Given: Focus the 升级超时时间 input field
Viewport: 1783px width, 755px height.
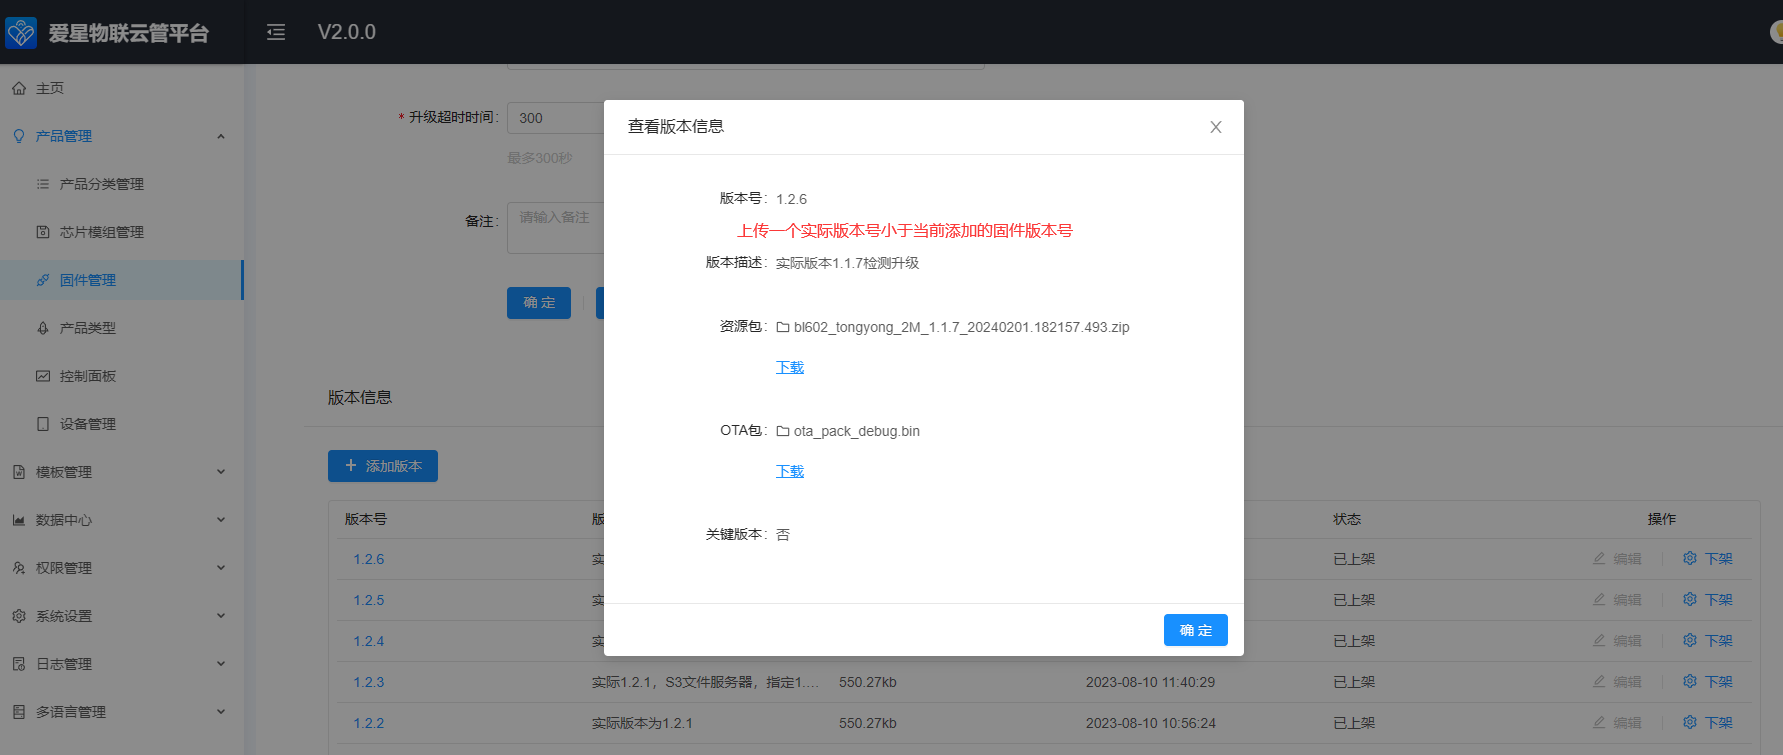Looking at the screenshot, I should (556, 118).
